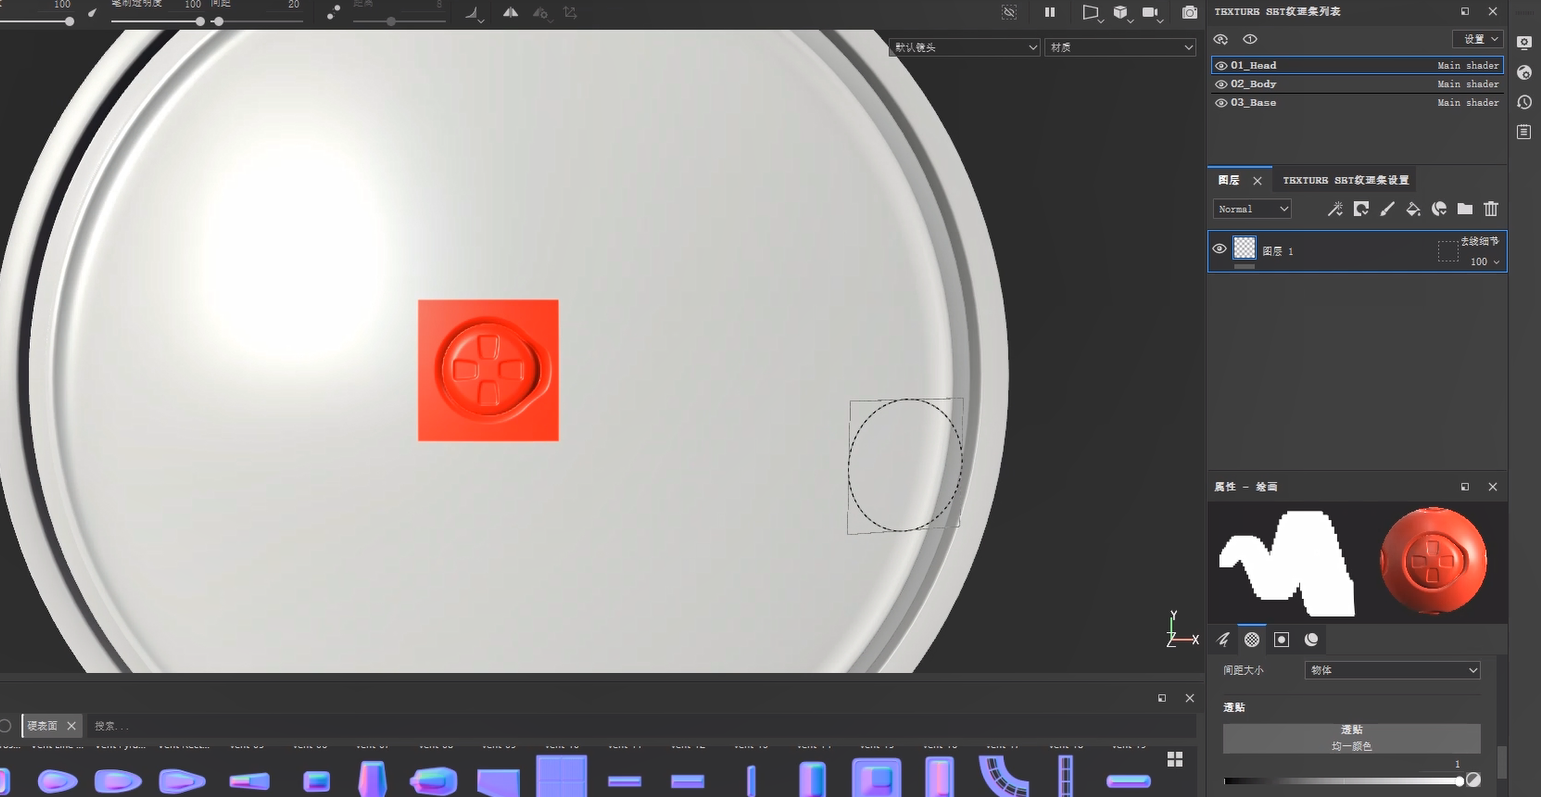Open the 默认镜头 camera dropdown
The width and height of the screenshot is (1541, 797).
[963, 47]
